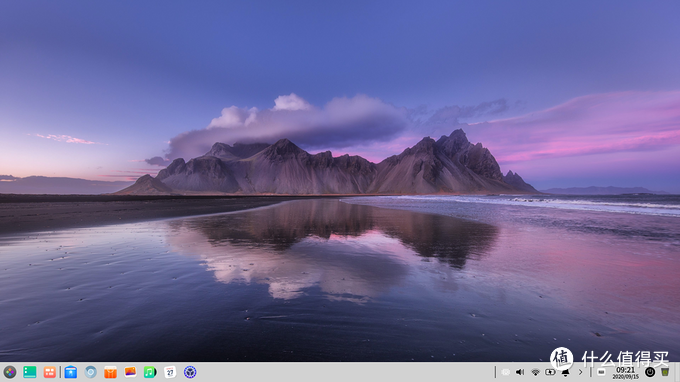Launch the browser from the dock
680x382 pixels.
click(x=91, y=372)
